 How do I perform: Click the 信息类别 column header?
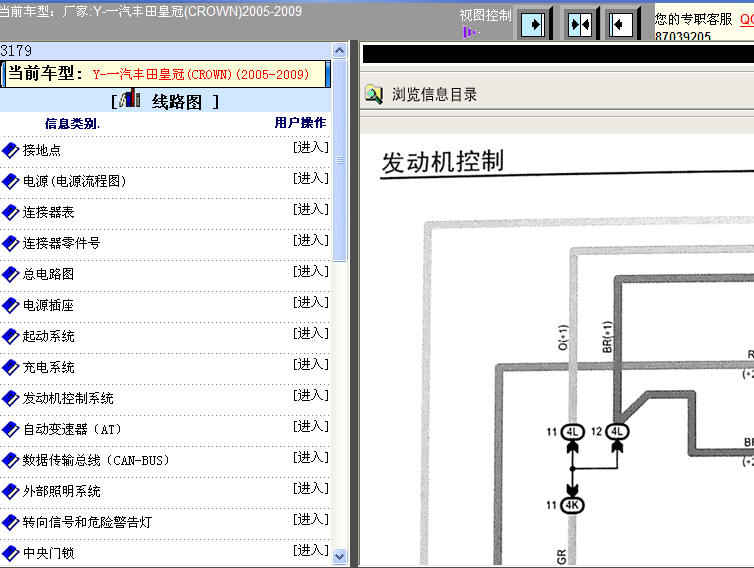(73, 124)
